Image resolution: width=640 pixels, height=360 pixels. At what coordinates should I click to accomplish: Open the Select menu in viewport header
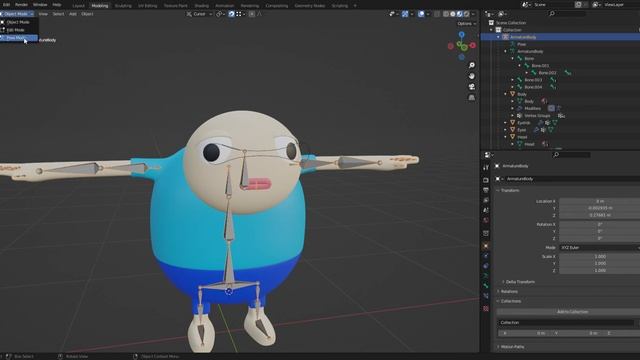[58, 14]
